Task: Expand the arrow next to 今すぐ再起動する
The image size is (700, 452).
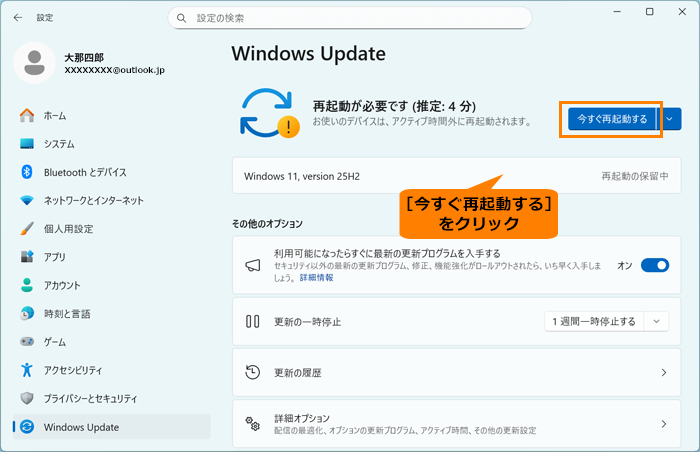Action: (671, 118)
